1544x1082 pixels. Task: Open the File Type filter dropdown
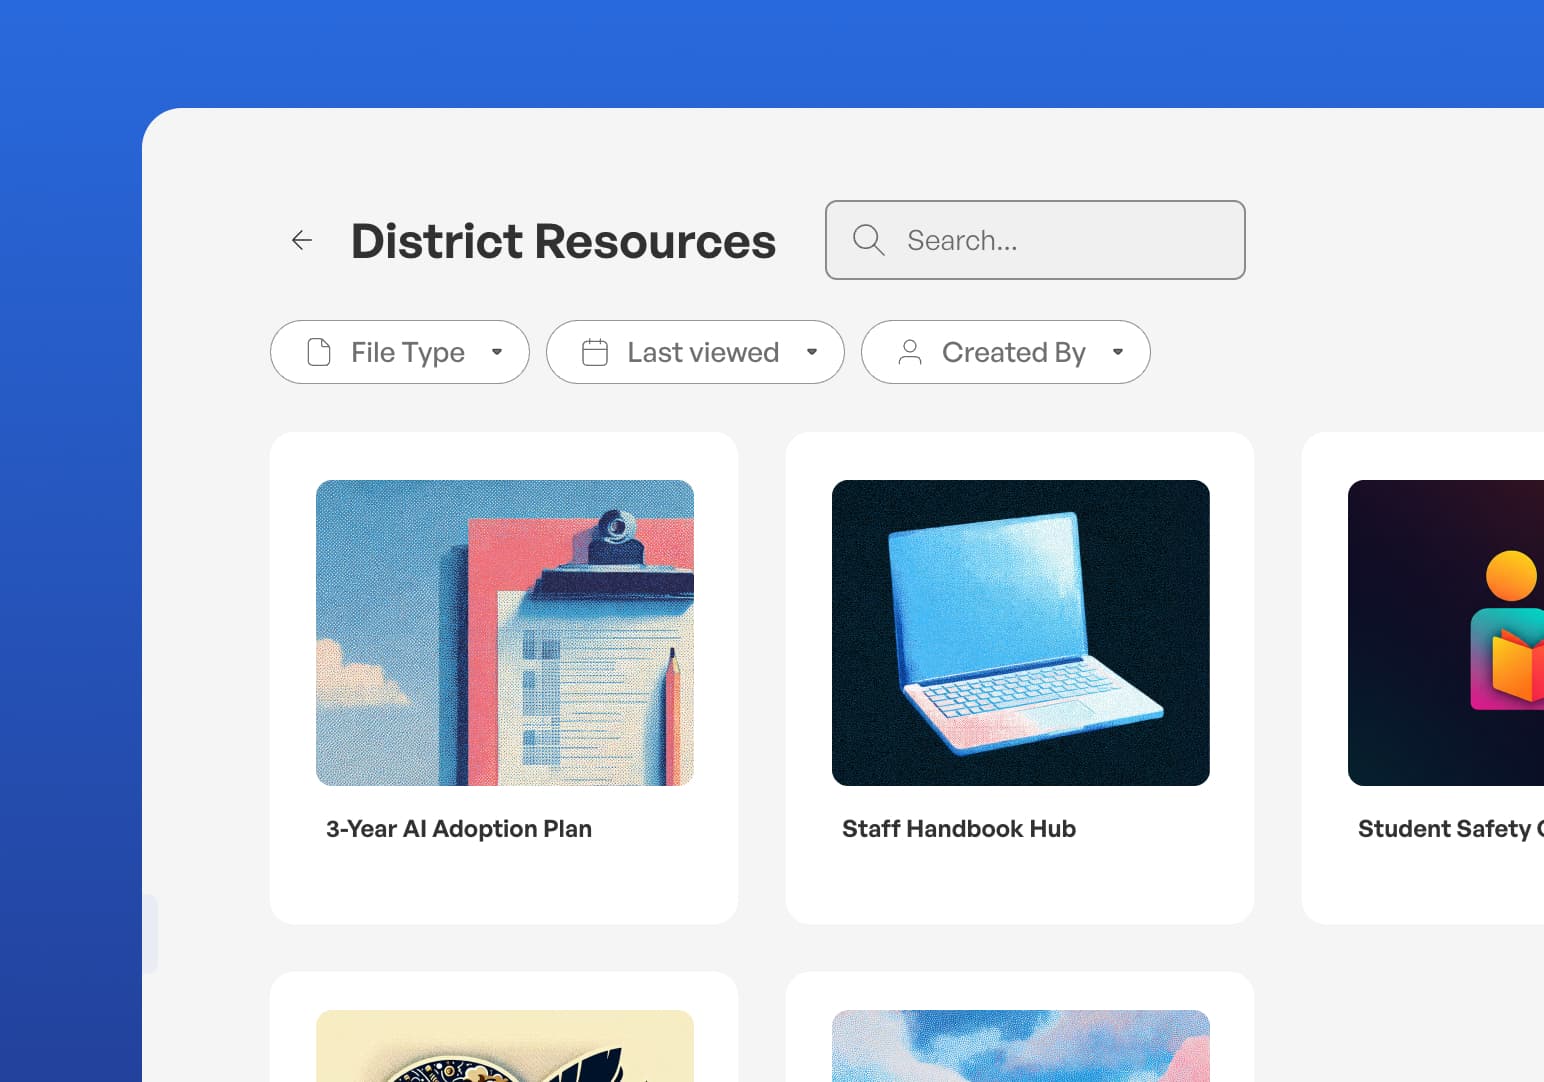(x=400, y=352)
